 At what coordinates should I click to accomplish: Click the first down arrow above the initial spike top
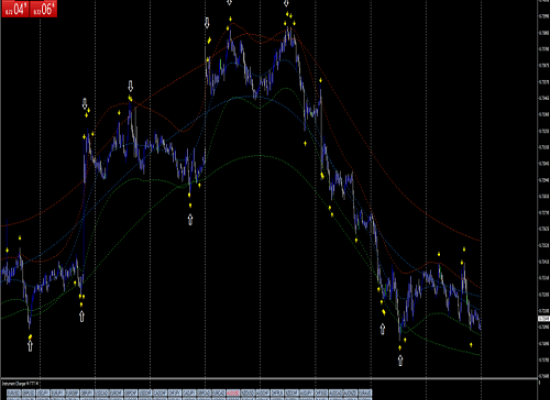click(x=85, y=104)
